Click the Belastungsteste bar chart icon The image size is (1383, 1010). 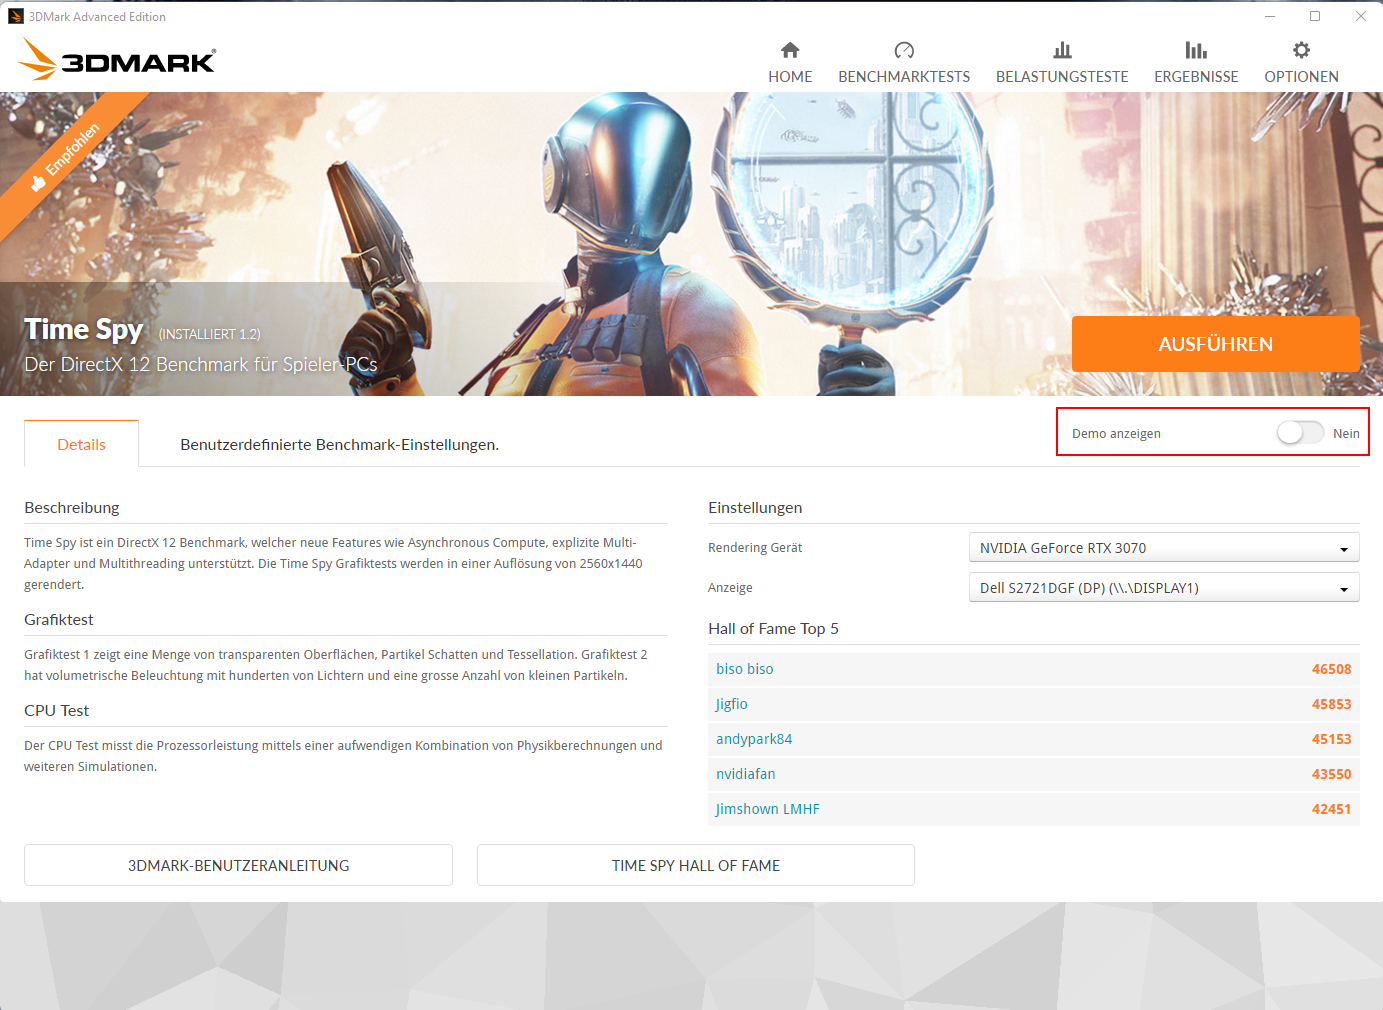(x=1062, y=50)
